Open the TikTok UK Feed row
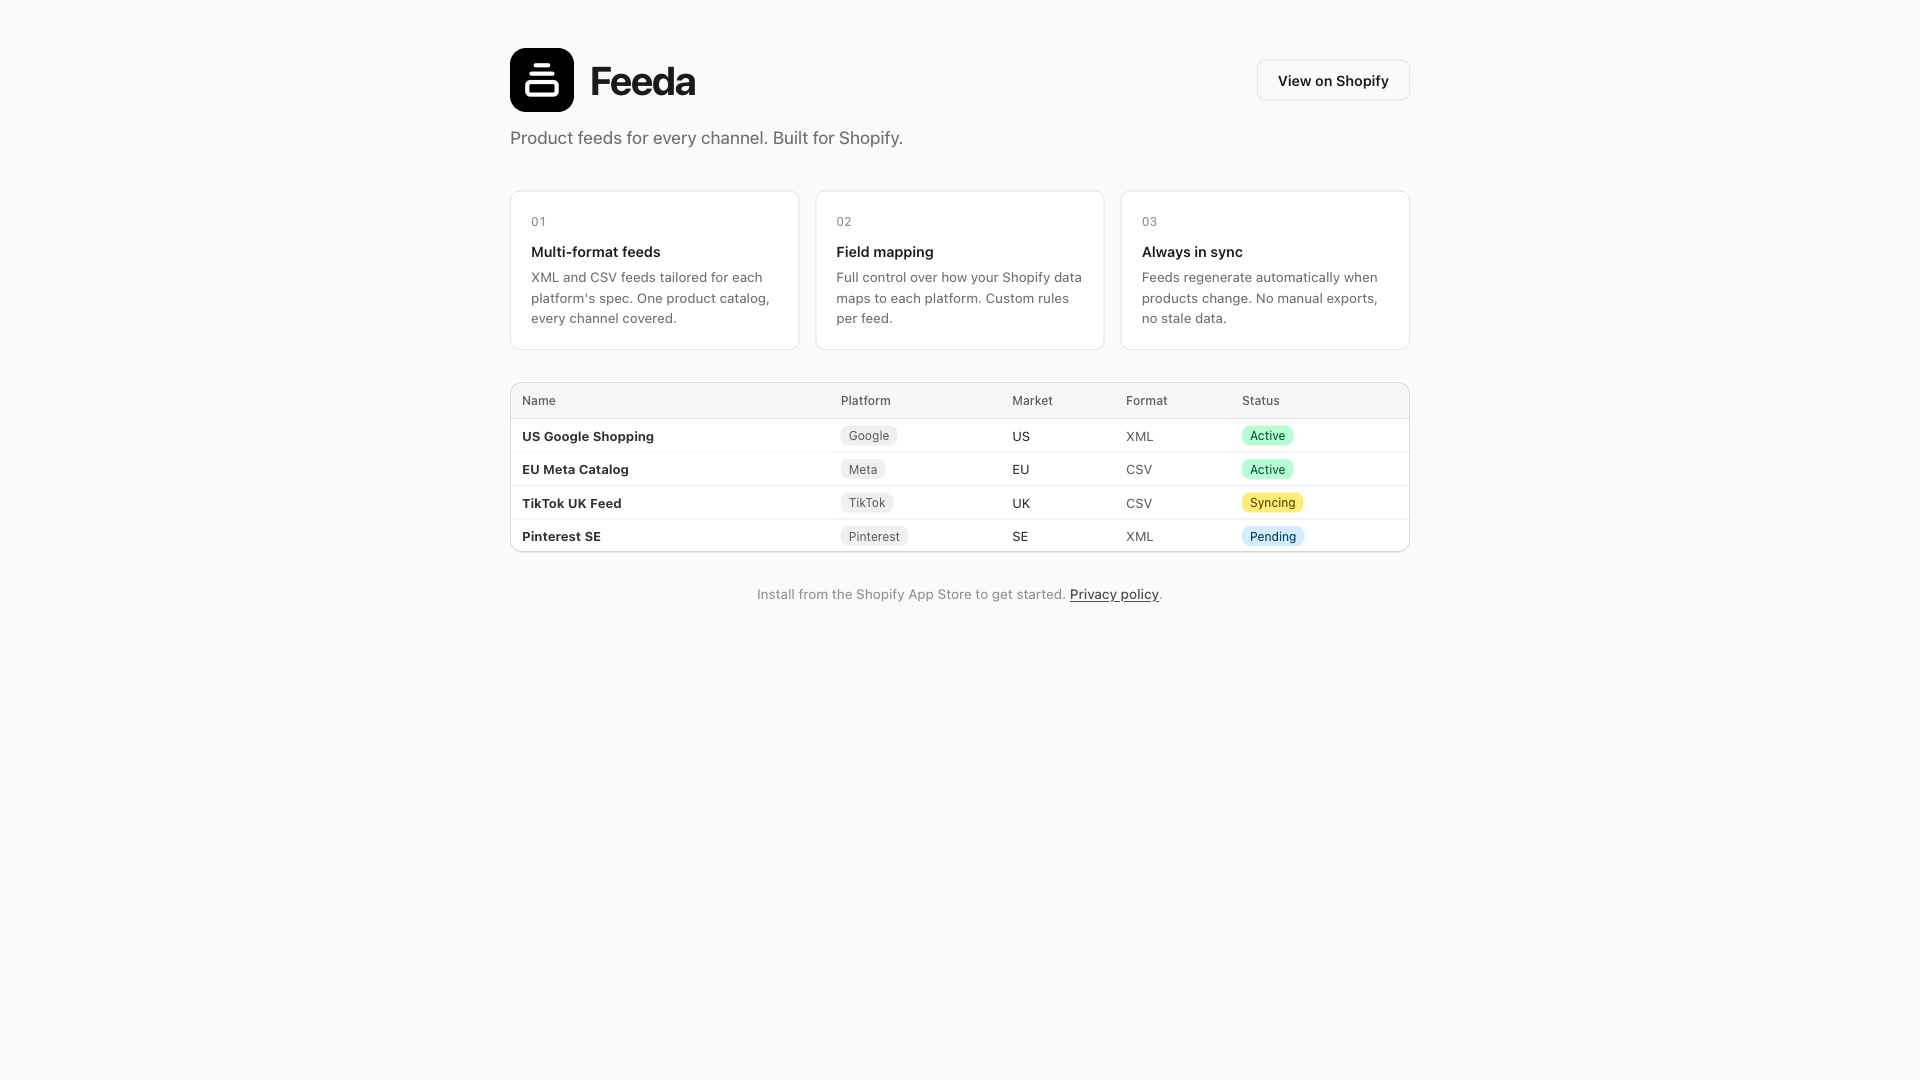 (571, 504)
